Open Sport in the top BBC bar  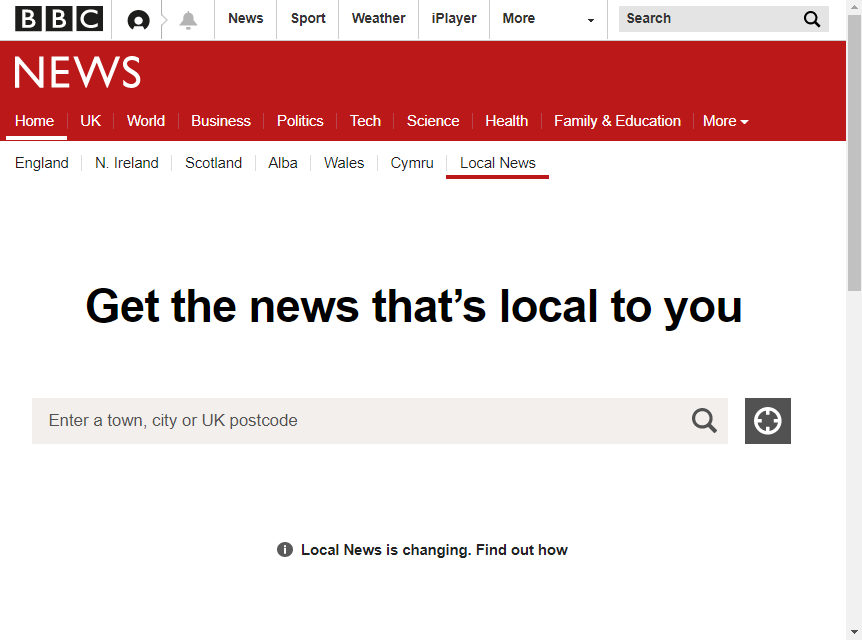pos(308,19)
